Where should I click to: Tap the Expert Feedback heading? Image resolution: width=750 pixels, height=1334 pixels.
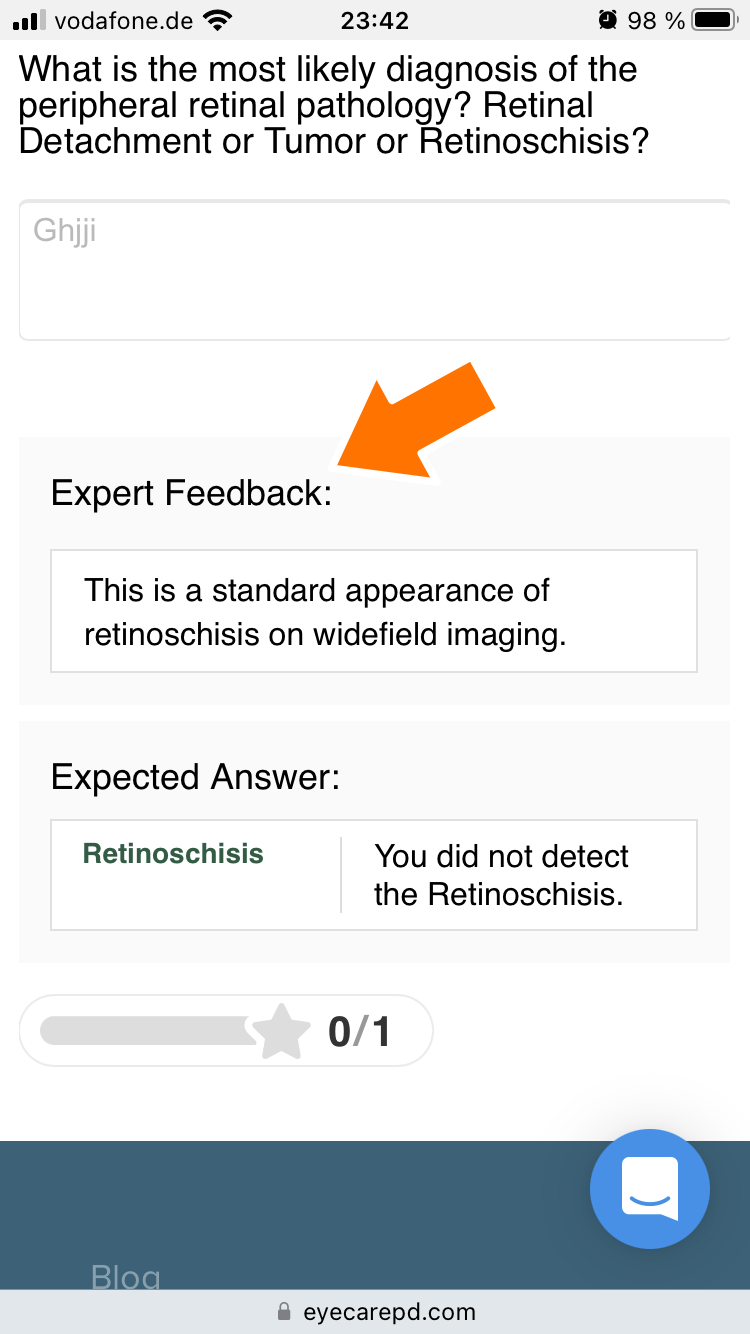pyautogui.click(x=191, y=494)
